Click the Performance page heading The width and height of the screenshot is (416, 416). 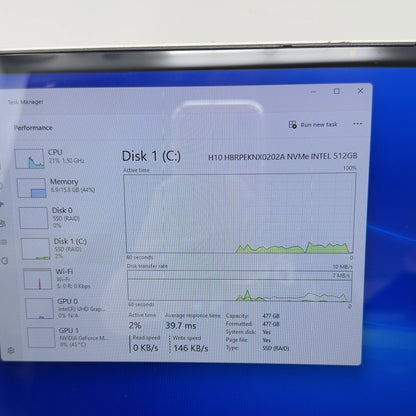tap(33, 128)
